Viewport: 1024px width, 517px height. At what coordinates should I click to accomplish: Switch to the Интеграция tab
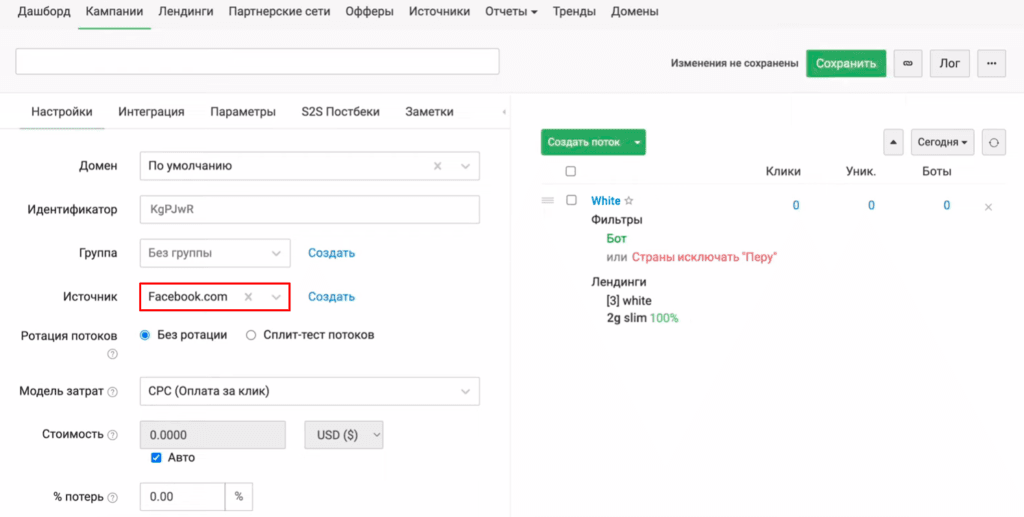pyautogui.click(x=151, y=112)
